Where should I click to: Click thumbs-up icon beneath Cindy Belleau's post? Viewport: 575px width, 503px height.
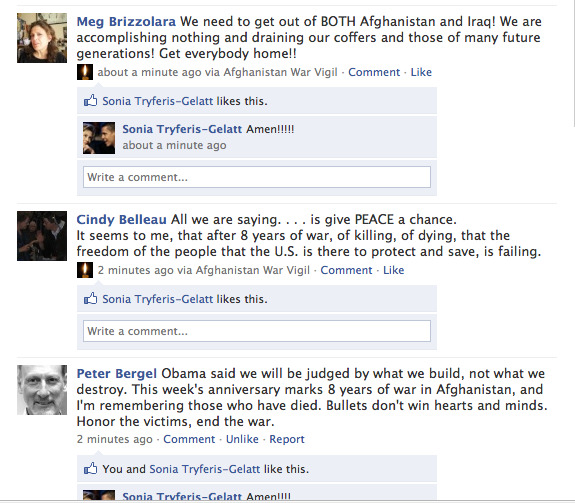(x=91, y=298)
